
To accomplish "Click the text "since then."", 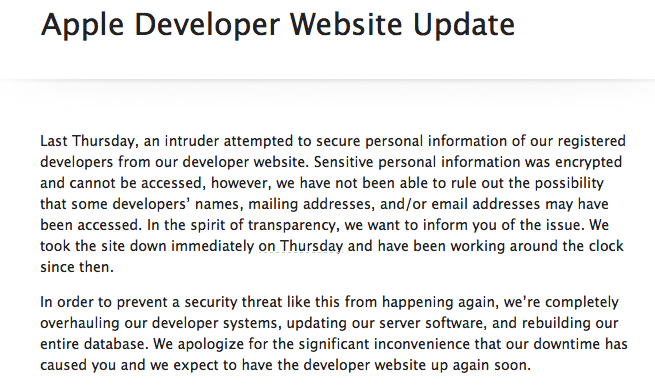I will (77, 267).
